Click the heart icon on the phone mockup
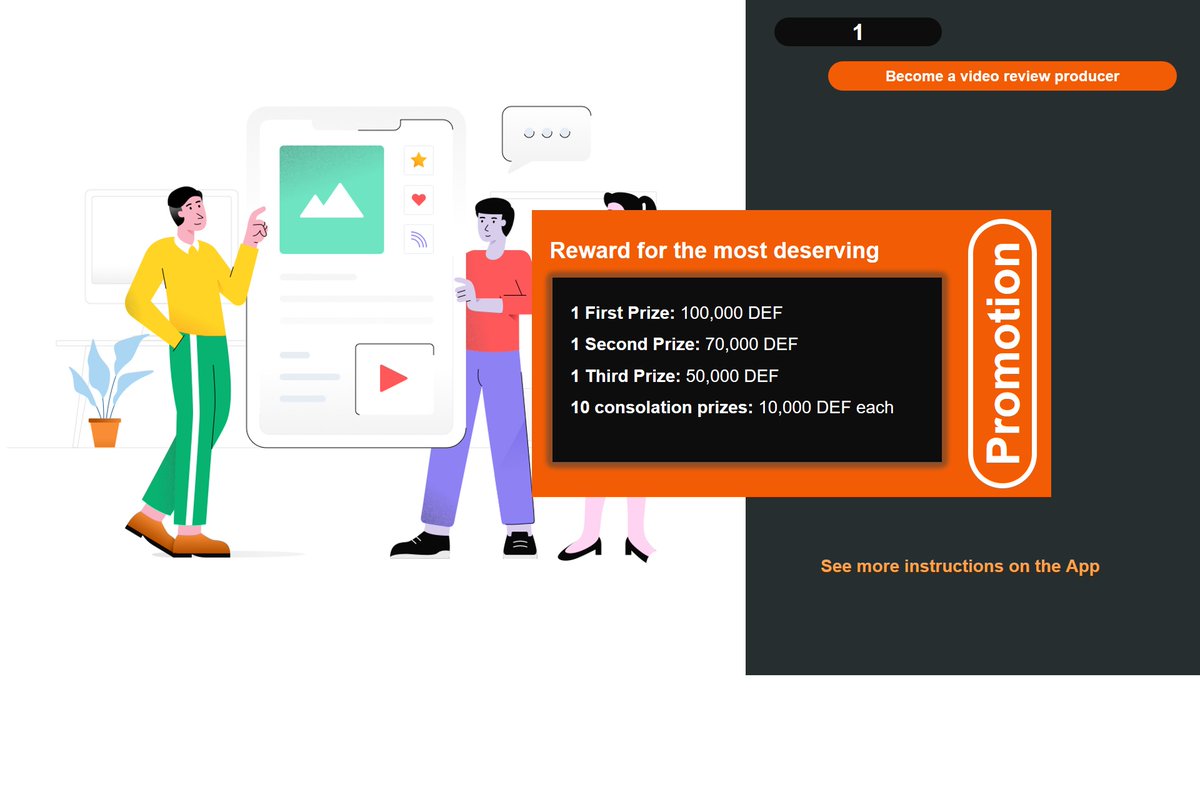This screenshot has height=799, width=1200. click(x=418, y=199)
